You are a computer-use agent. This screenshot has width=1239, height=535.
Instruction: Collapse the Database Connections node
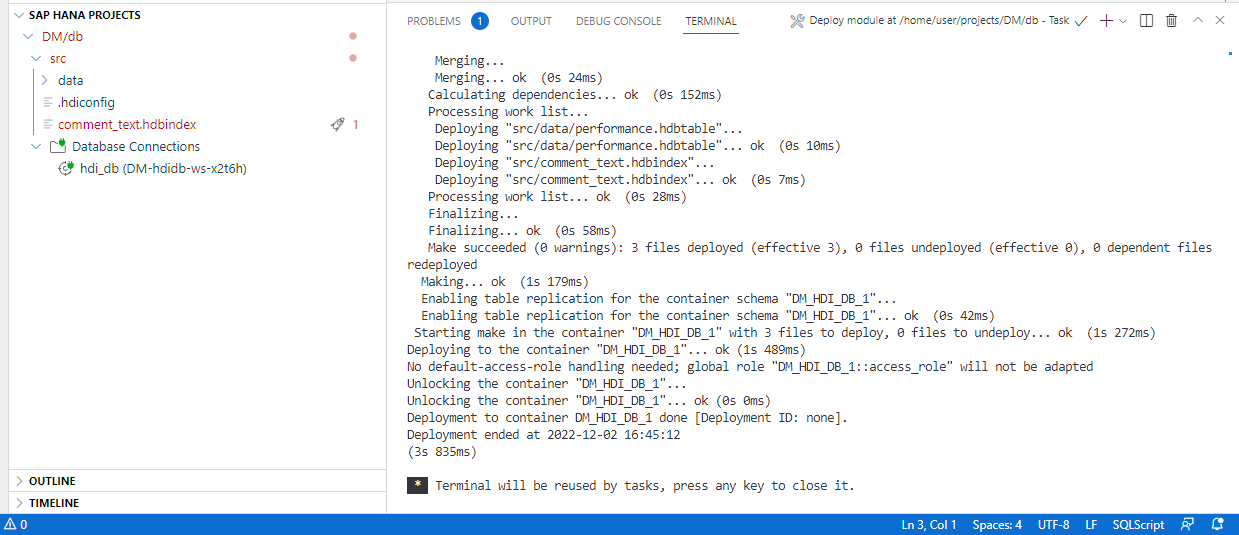click(x=37, y=146)
